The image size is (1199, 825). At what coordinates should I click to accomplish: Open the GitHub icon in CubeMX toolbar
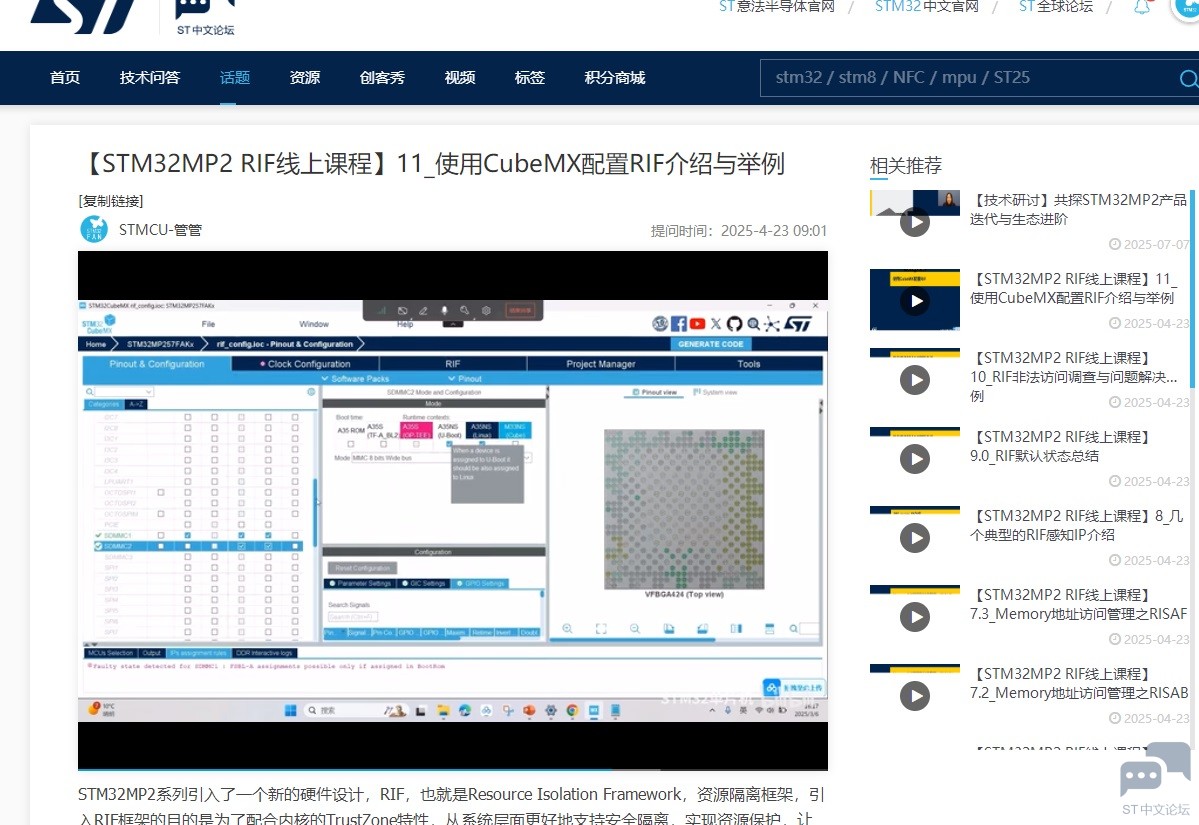[734, 324]
